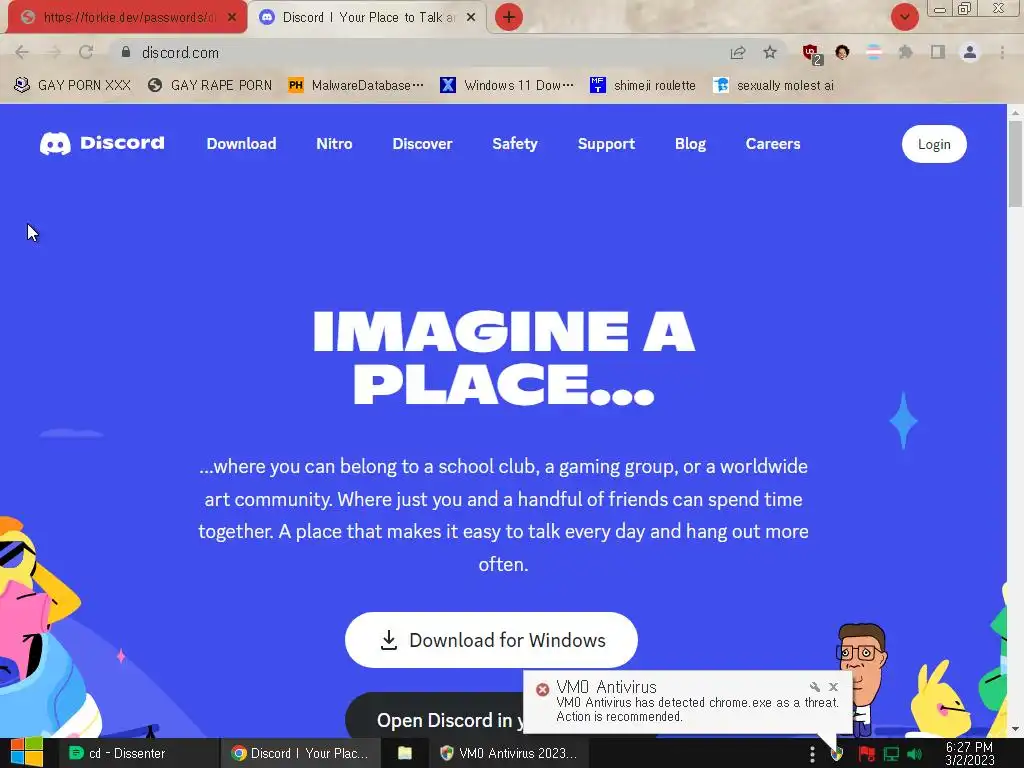Bookmark this page with the star icon
This screenshot has width=1024, height=768.
770,52
